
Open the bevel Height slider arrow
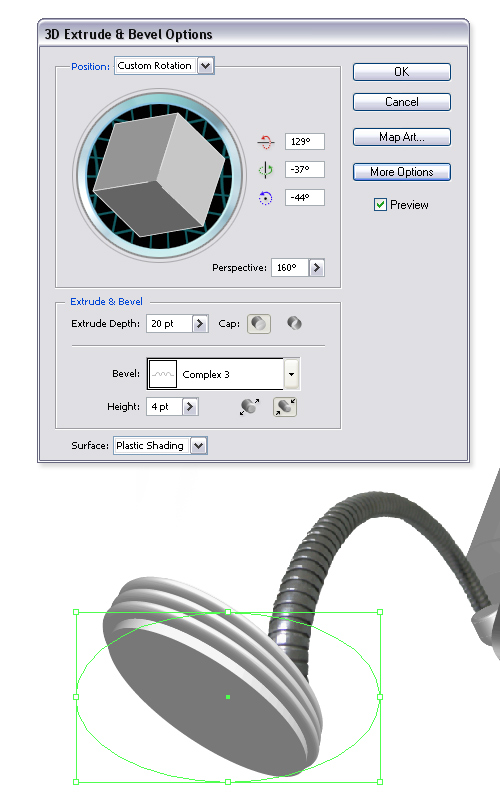point(190,407)
